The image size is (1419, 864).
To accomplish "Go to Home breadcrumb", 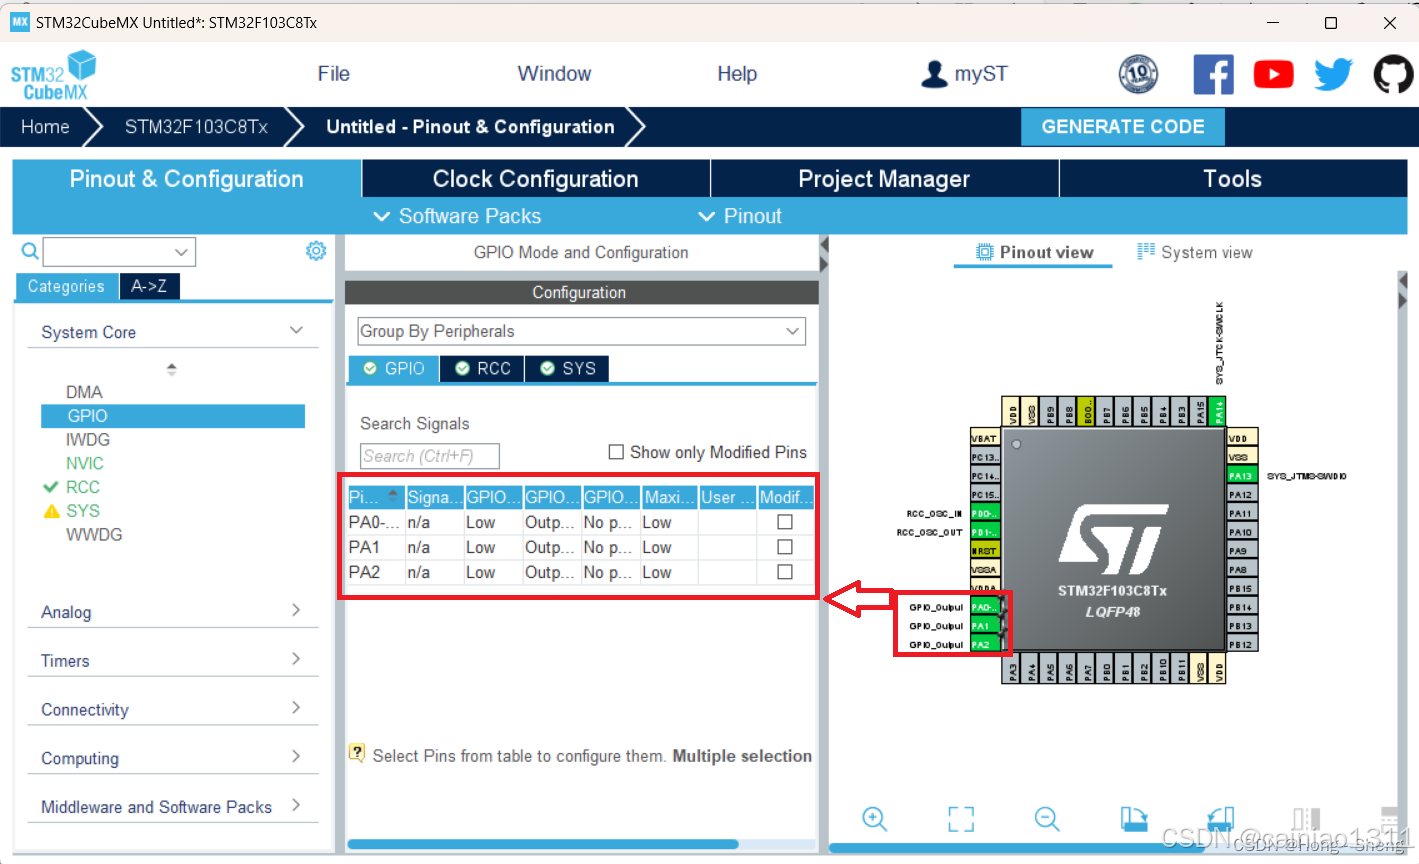I will pos(45,127).
